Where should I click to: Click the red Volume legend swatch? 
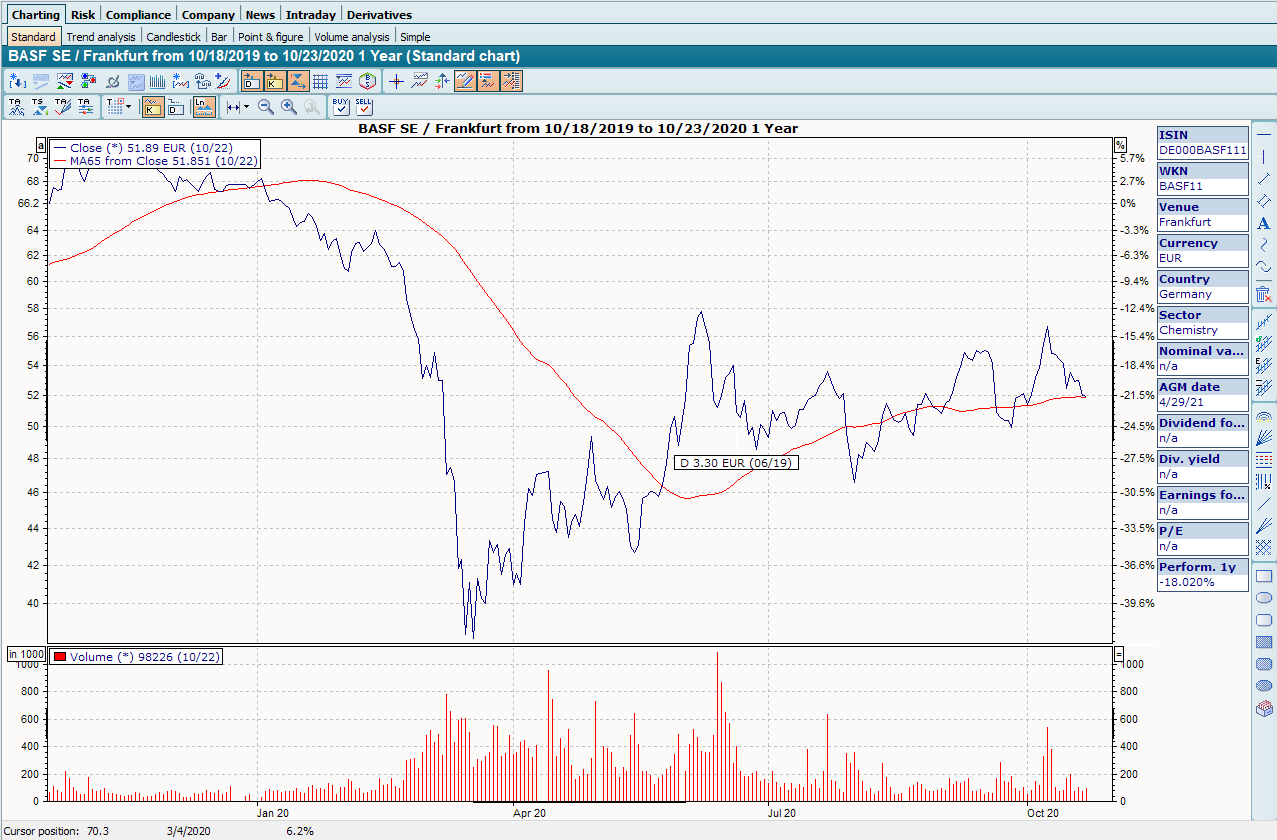60,656
